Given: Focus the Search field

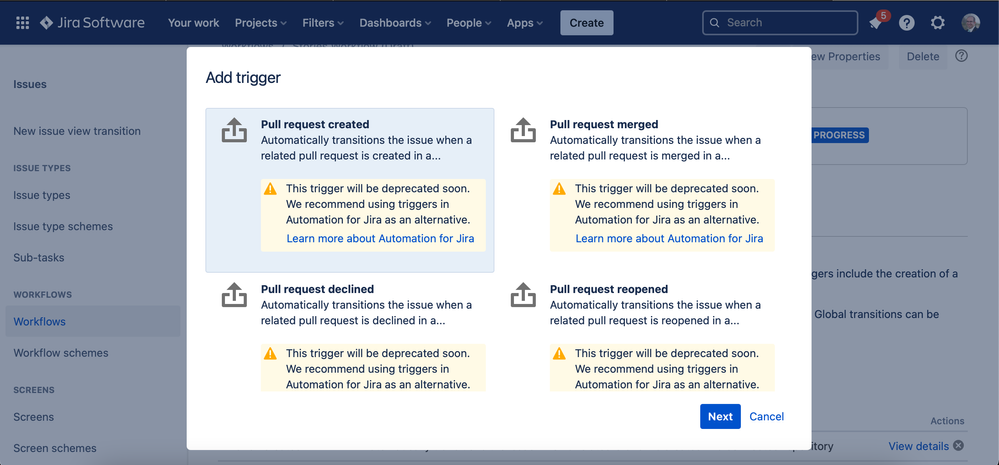Looking at the screenshot, I should click(x=780, y=23).
